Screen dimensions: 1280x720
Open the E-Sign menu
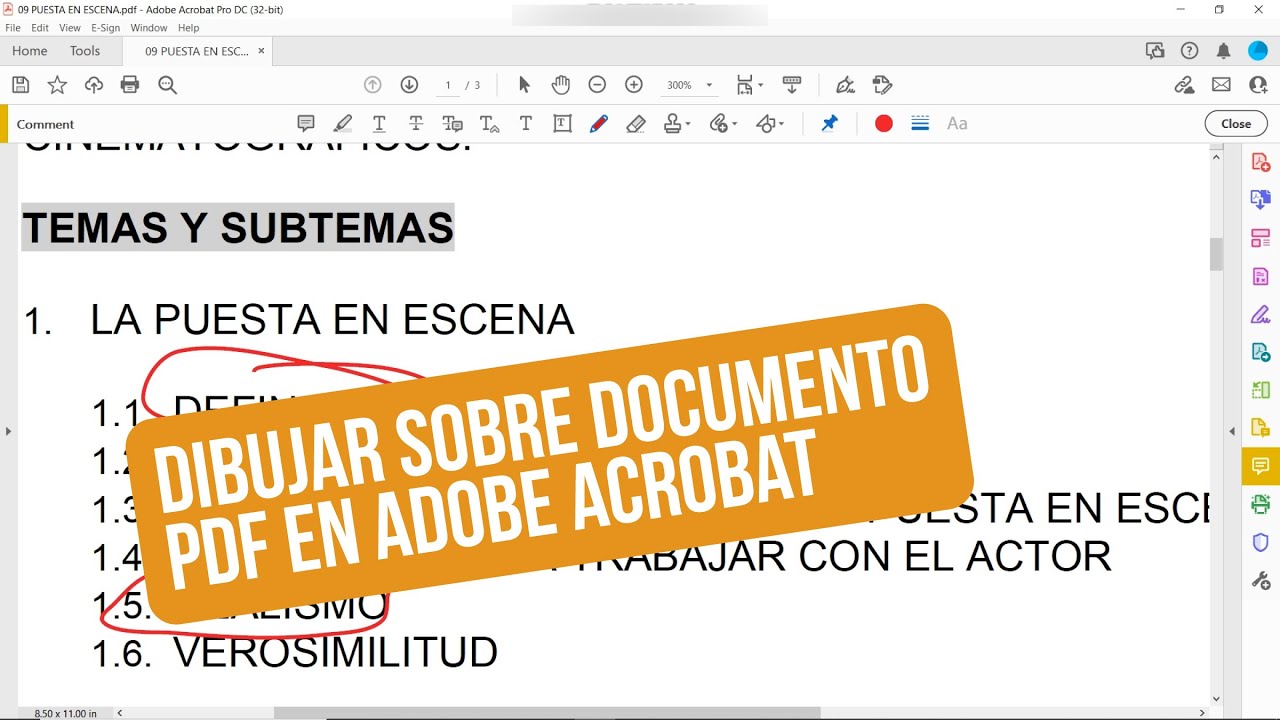pos(106,28)
